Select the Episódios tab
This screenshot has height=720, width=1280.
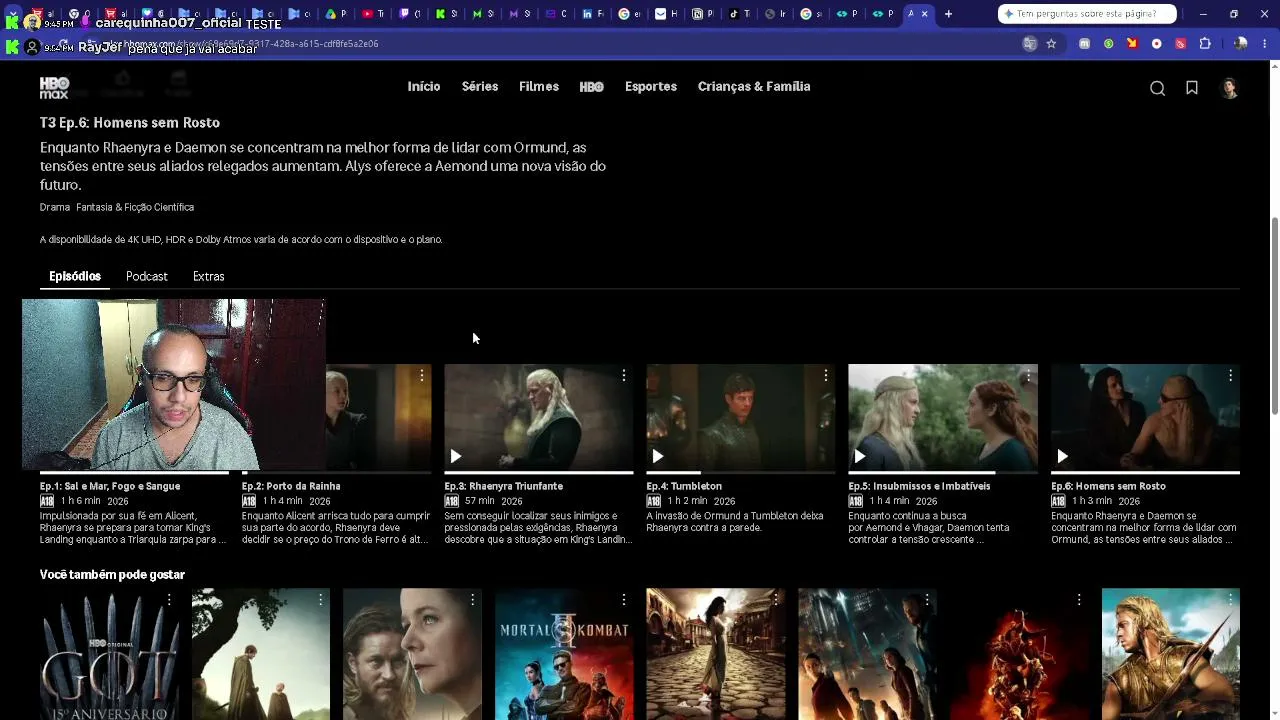(75, 276)
